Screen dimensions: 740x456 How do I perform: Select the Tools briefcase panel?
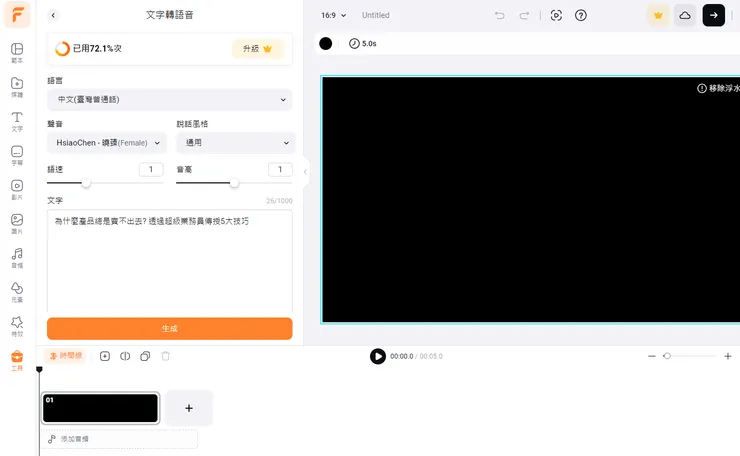(17, 360)
